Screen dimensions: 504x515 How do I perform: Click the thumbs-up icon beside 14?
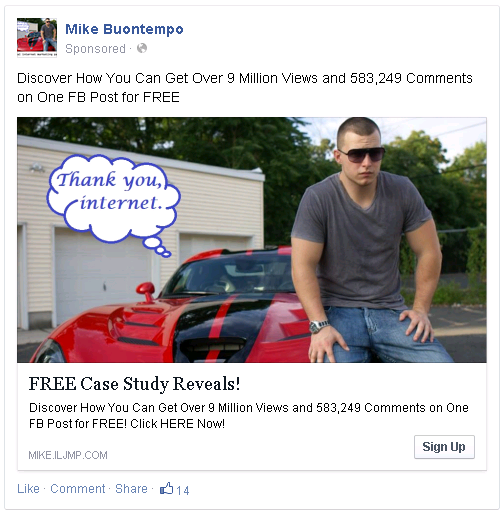pyautogui.click(x=167, y=488)
